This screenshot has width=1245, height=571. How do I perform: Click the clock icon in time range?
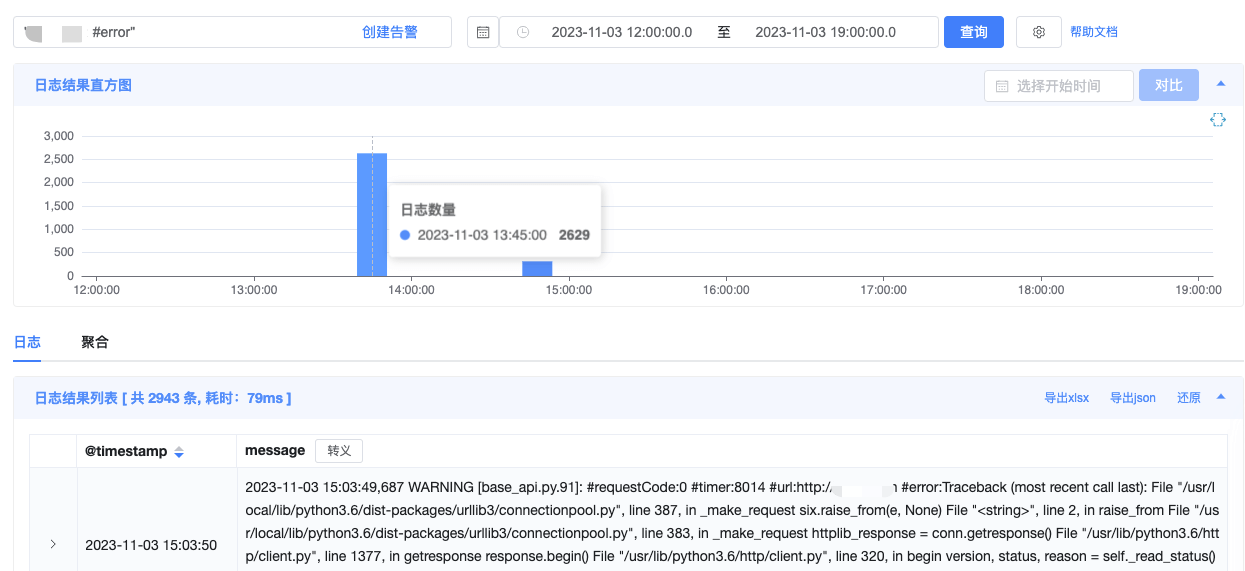(x=523, y=32)
